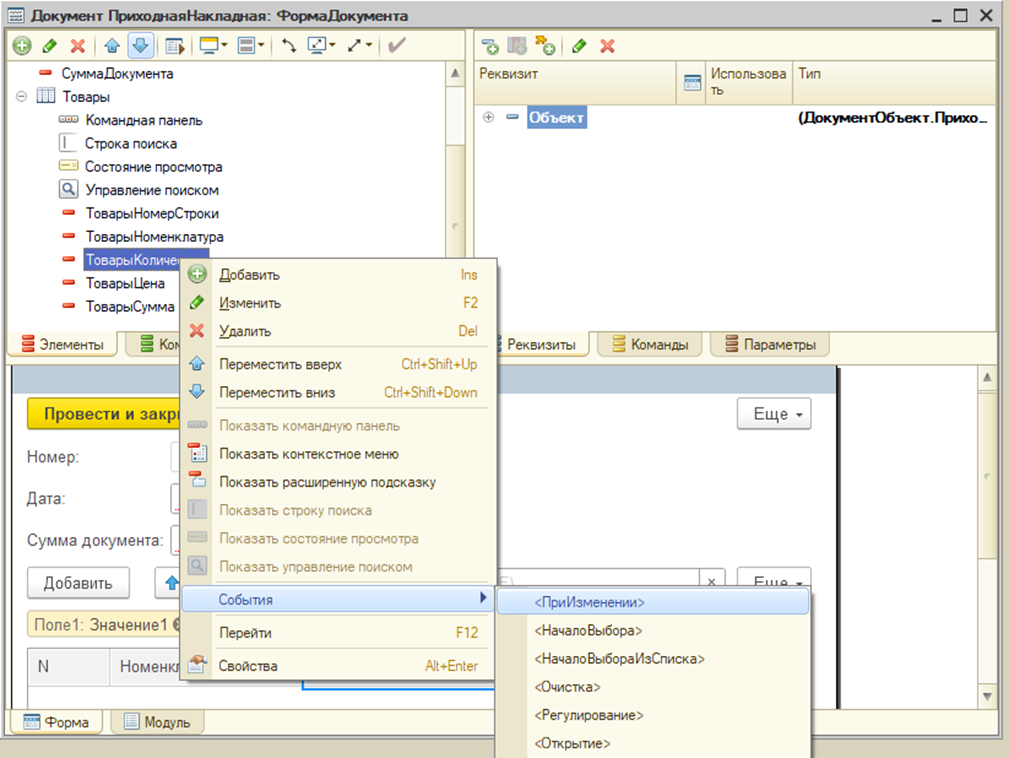Click the N column header in preview table
This screenshot has height=758, width=1009.
(x=68, y=666)
